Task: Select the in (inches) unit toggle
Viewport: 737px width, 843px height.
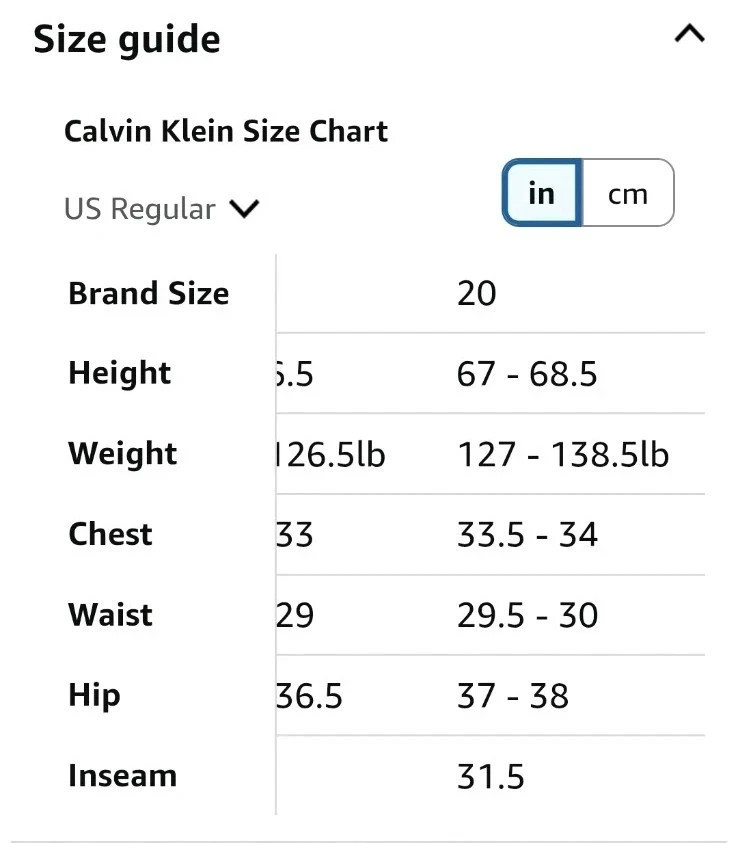Action: pos(541,193)
